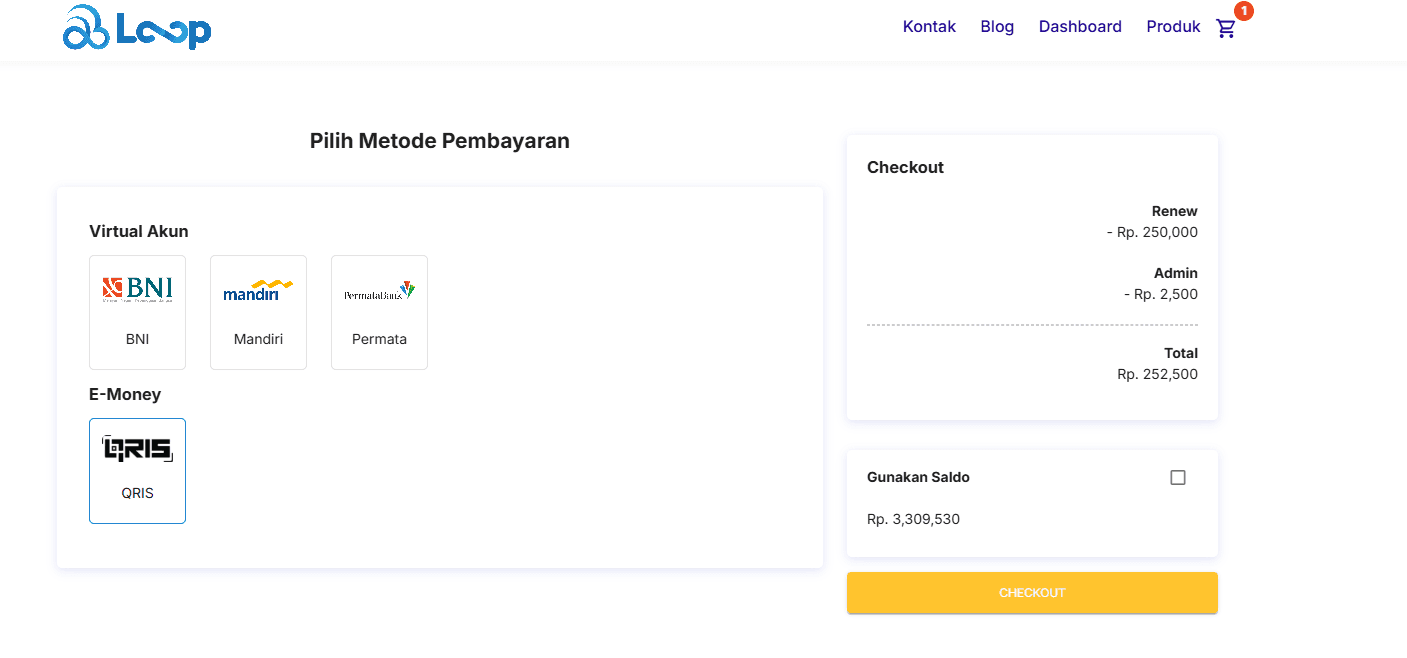1407x658 pixels.
Task: Click the Permata payment option card
Action: tap(379, 312)
